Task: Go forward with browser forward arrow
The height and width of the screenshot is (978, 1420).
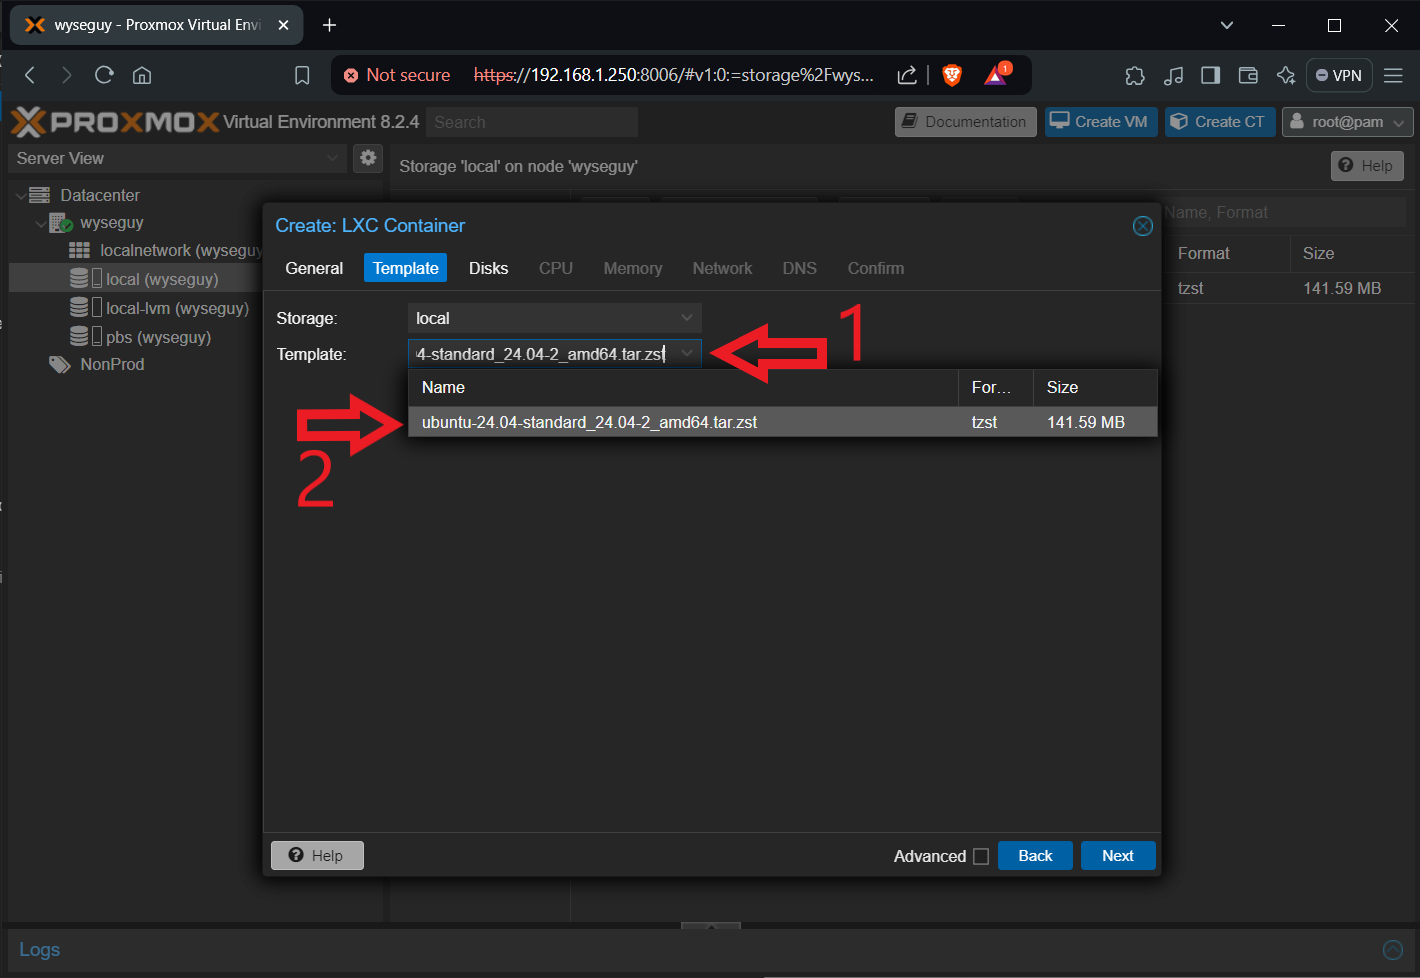Action: 66,75
